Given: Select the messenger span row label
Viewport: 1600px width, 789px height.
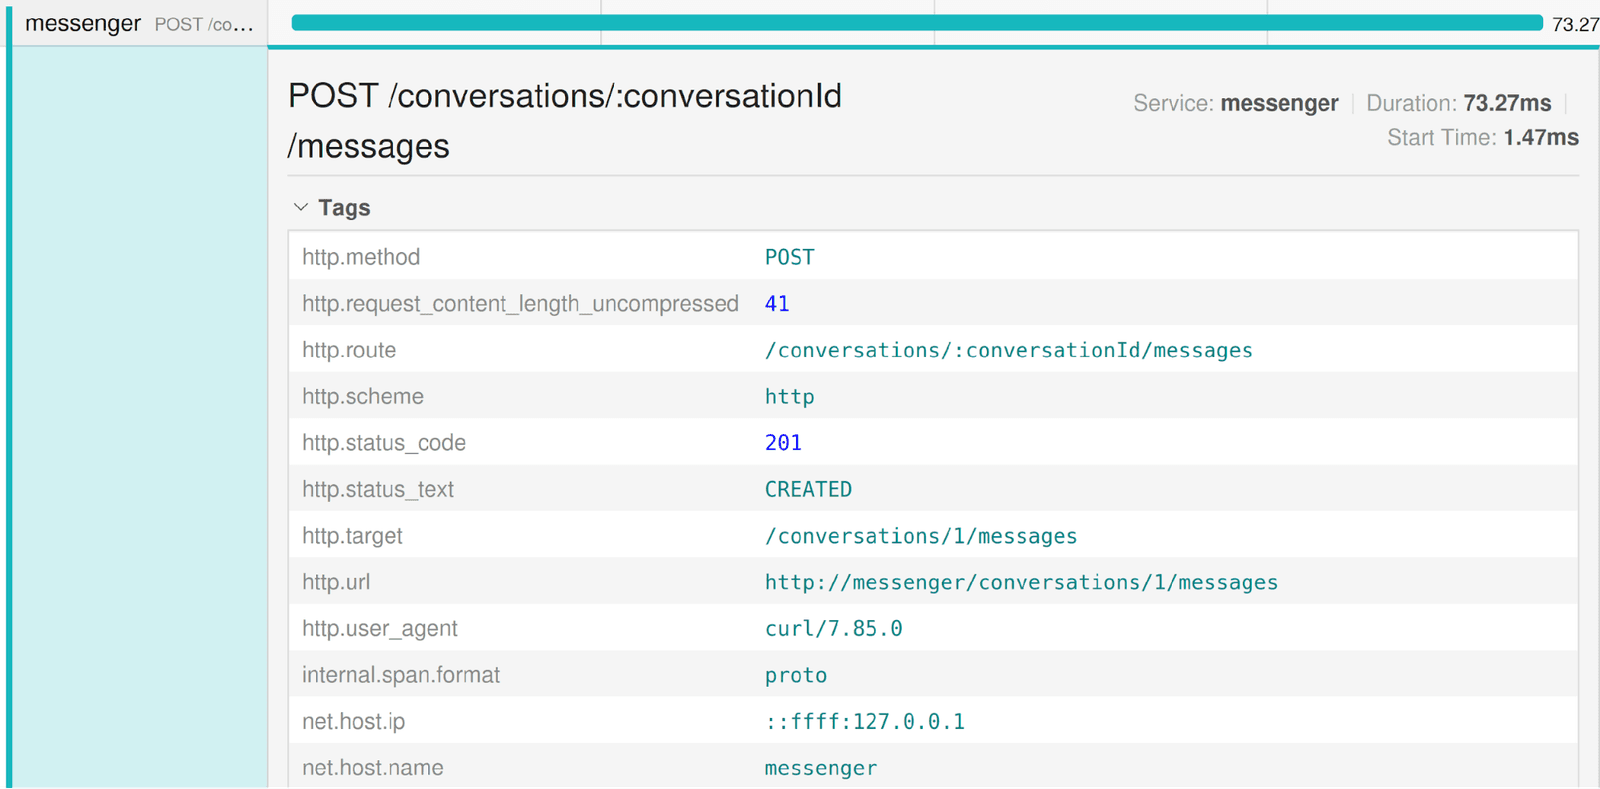Looking at the screenshot, I should click(x=82, y=24).
